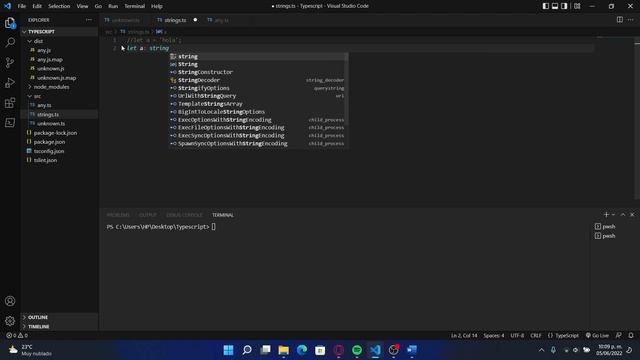This screenshot has height=360, width=640.
Task: Open the View menu
Action: [82, 6]
